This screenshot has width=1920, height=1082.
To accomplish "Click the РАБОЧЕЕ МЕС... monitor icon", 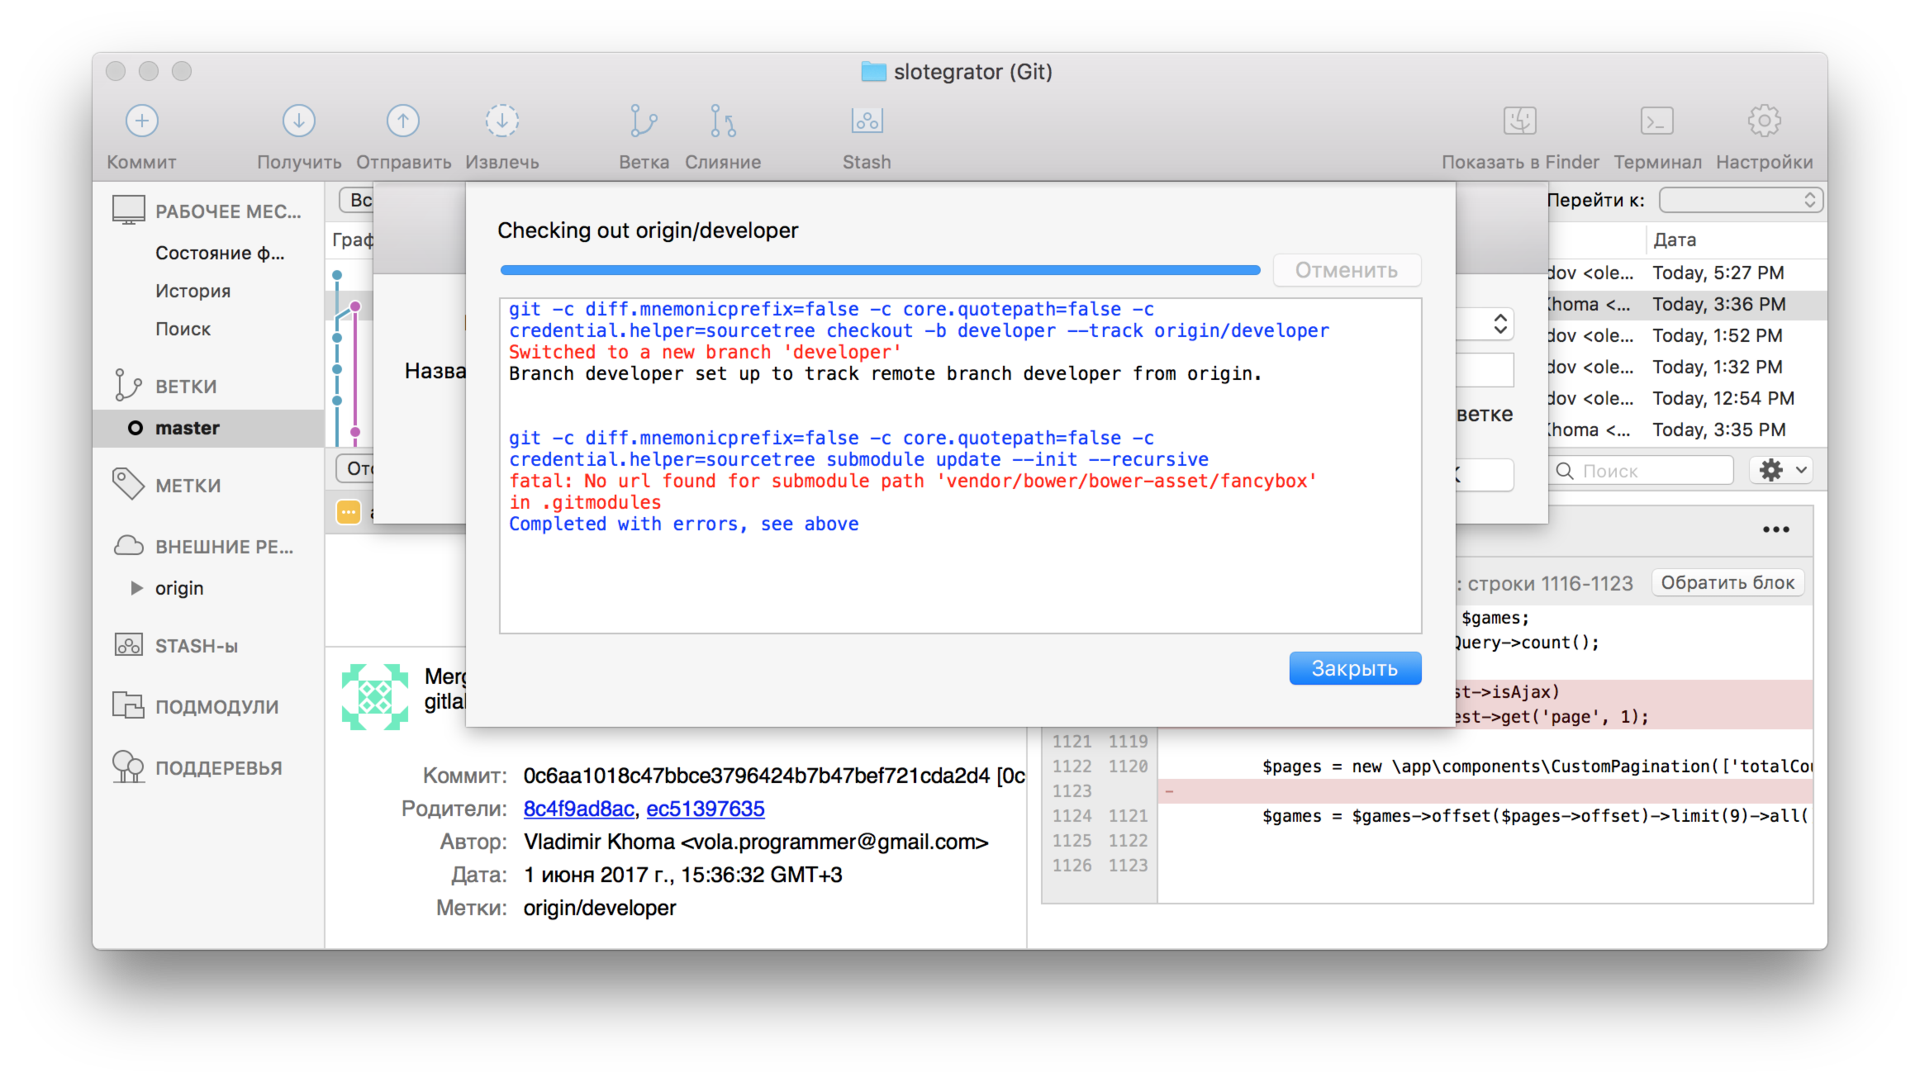I will (128, 210).
